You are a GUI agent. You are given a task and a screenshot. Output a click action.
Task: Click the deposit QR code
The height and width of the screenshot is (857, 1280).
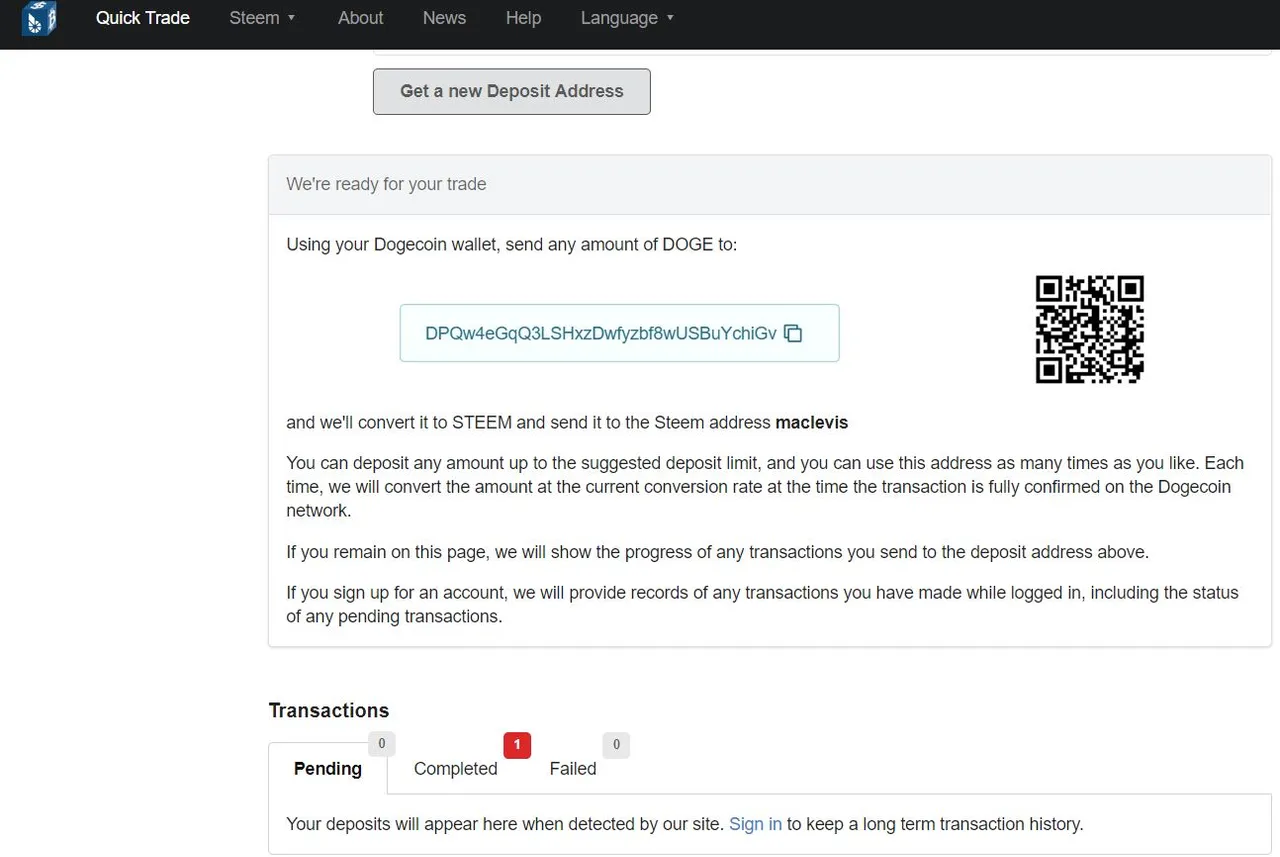1089,329
